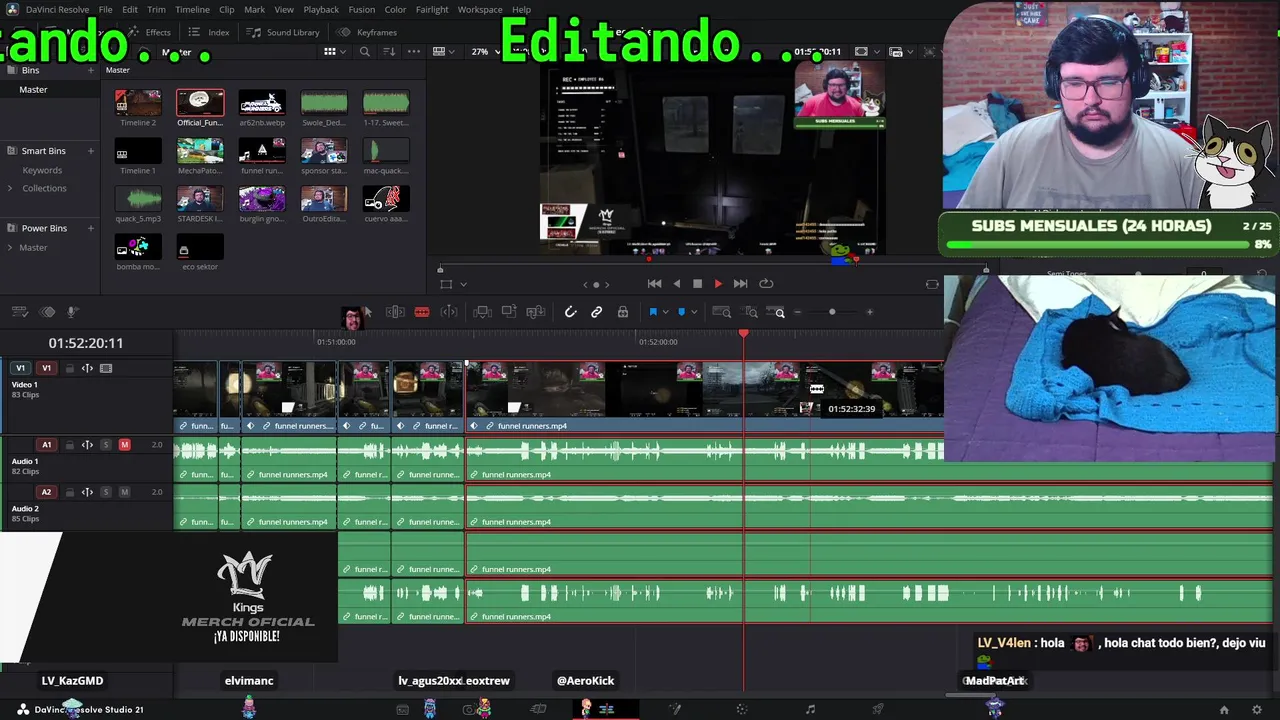Solo the Audio 2 track
1280x720 pixels.
(105, 492)
